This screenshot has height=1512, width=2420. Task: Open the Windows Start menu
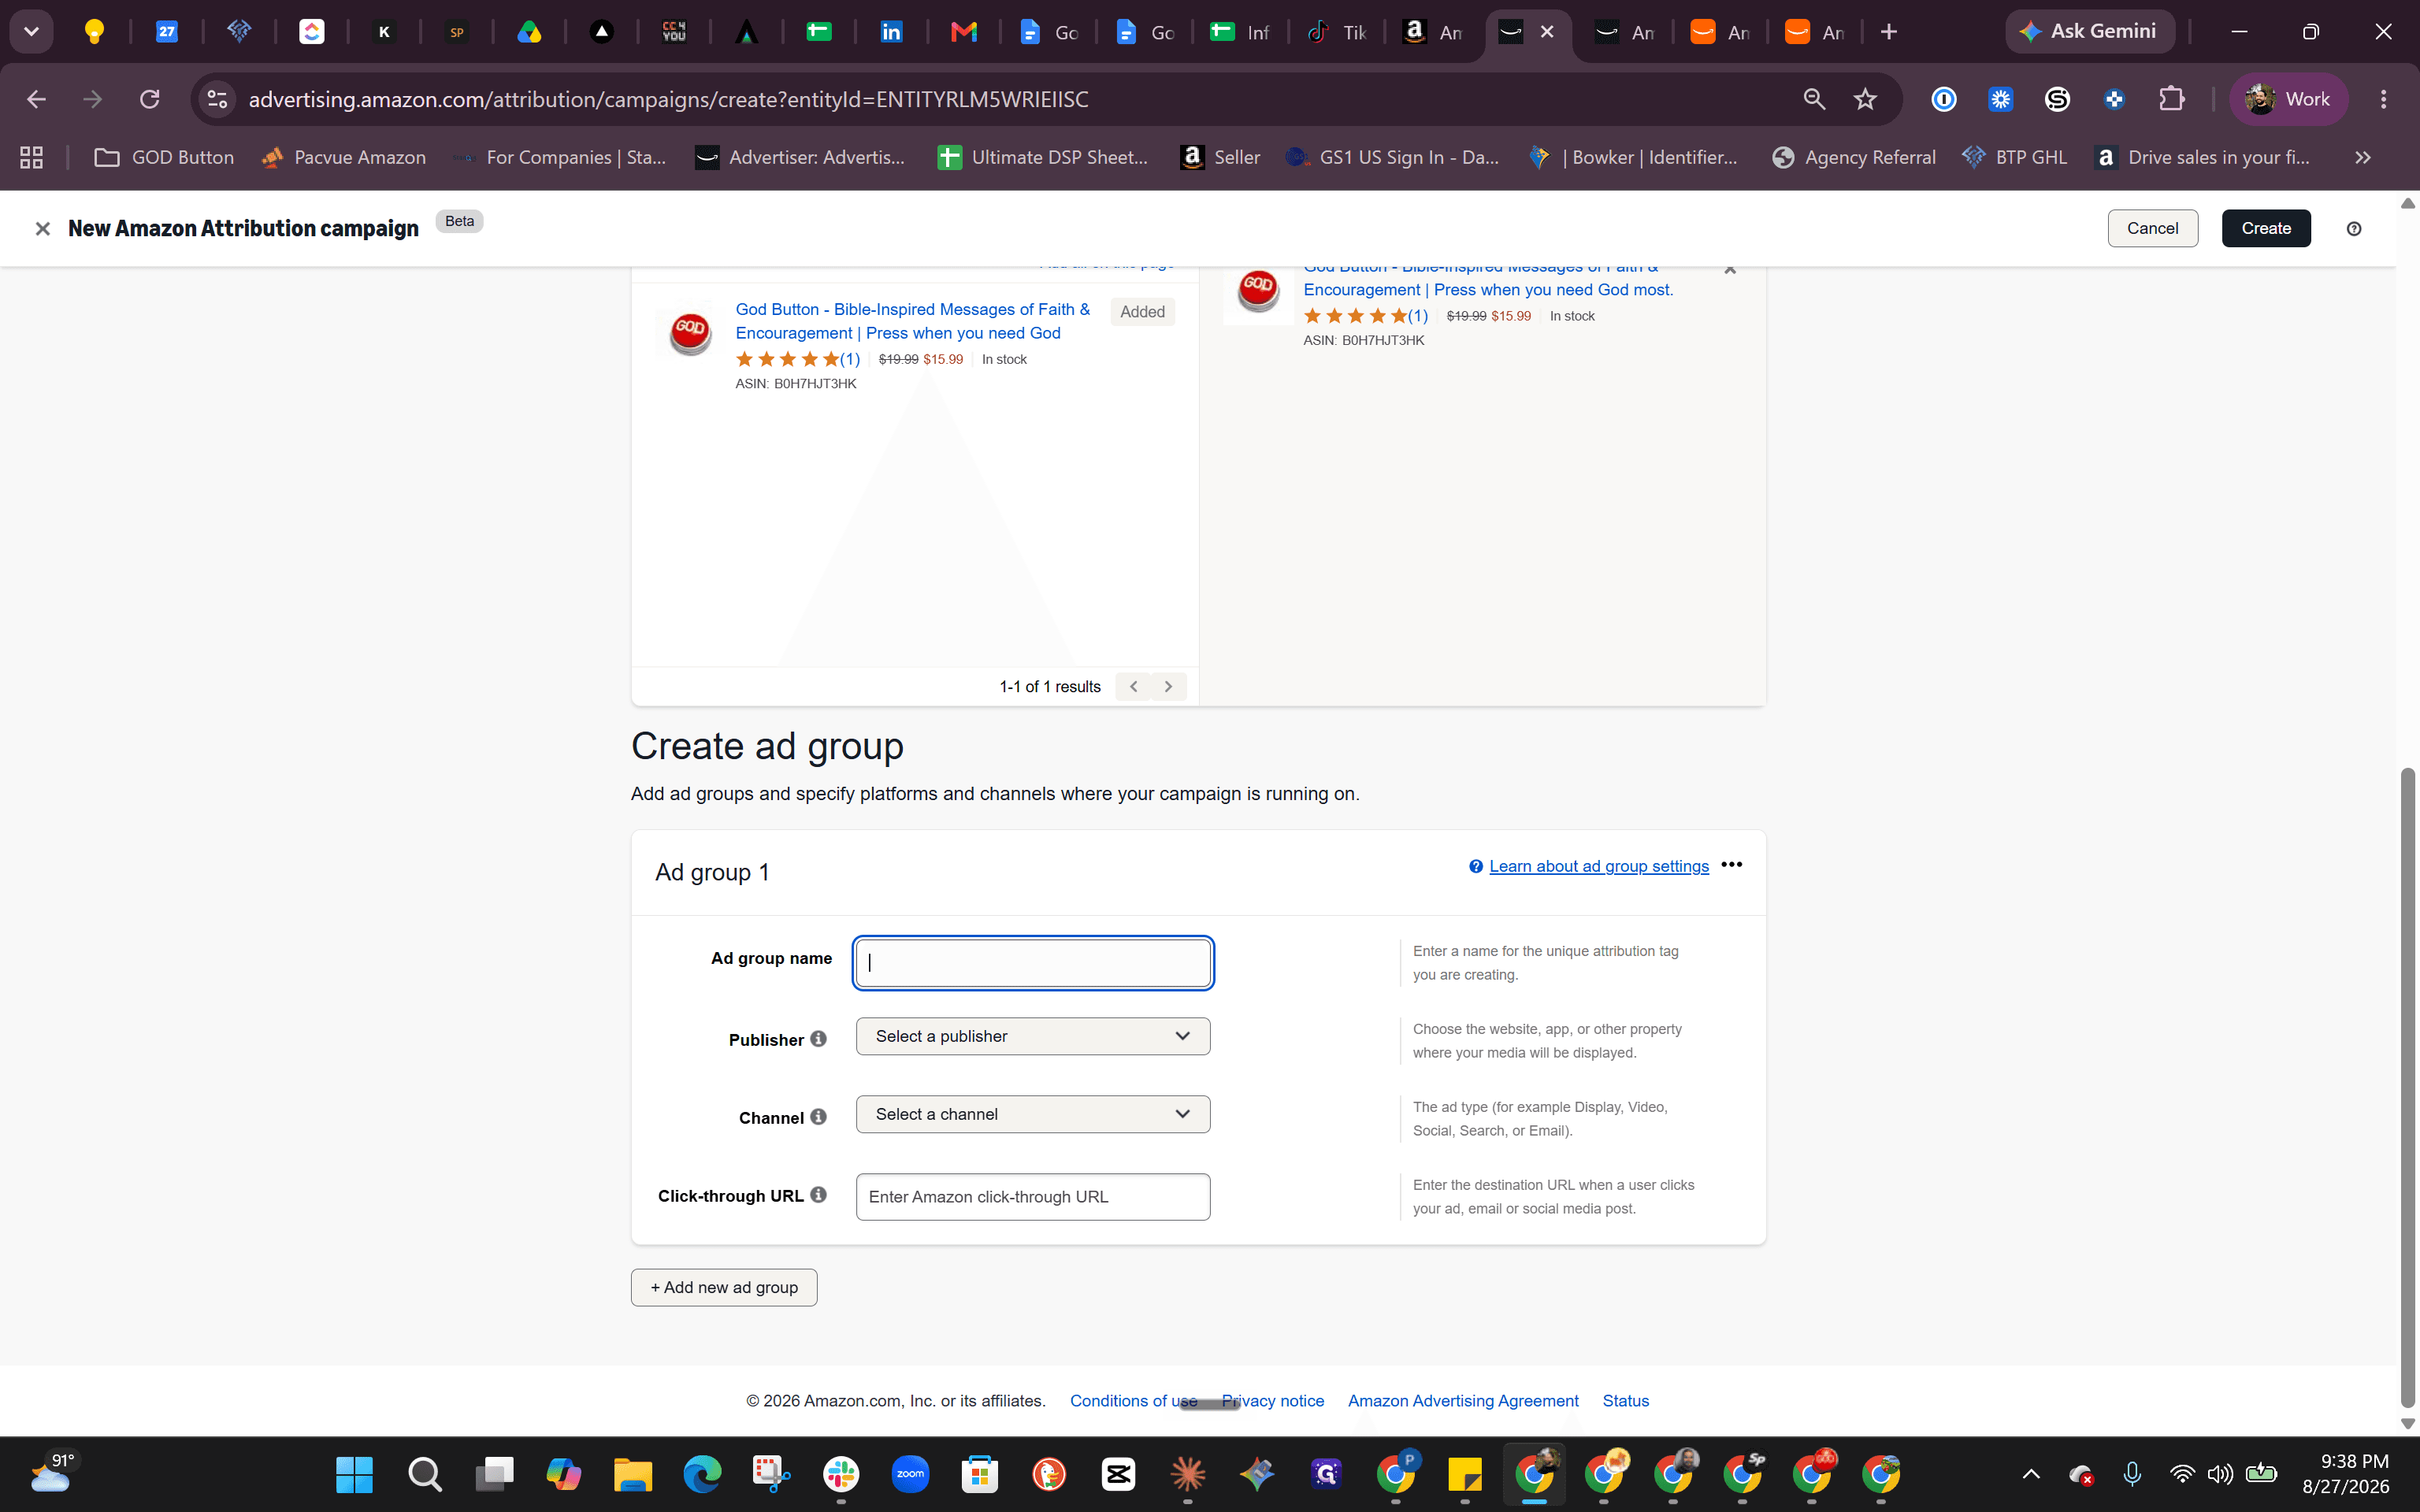click(354, 1474)
